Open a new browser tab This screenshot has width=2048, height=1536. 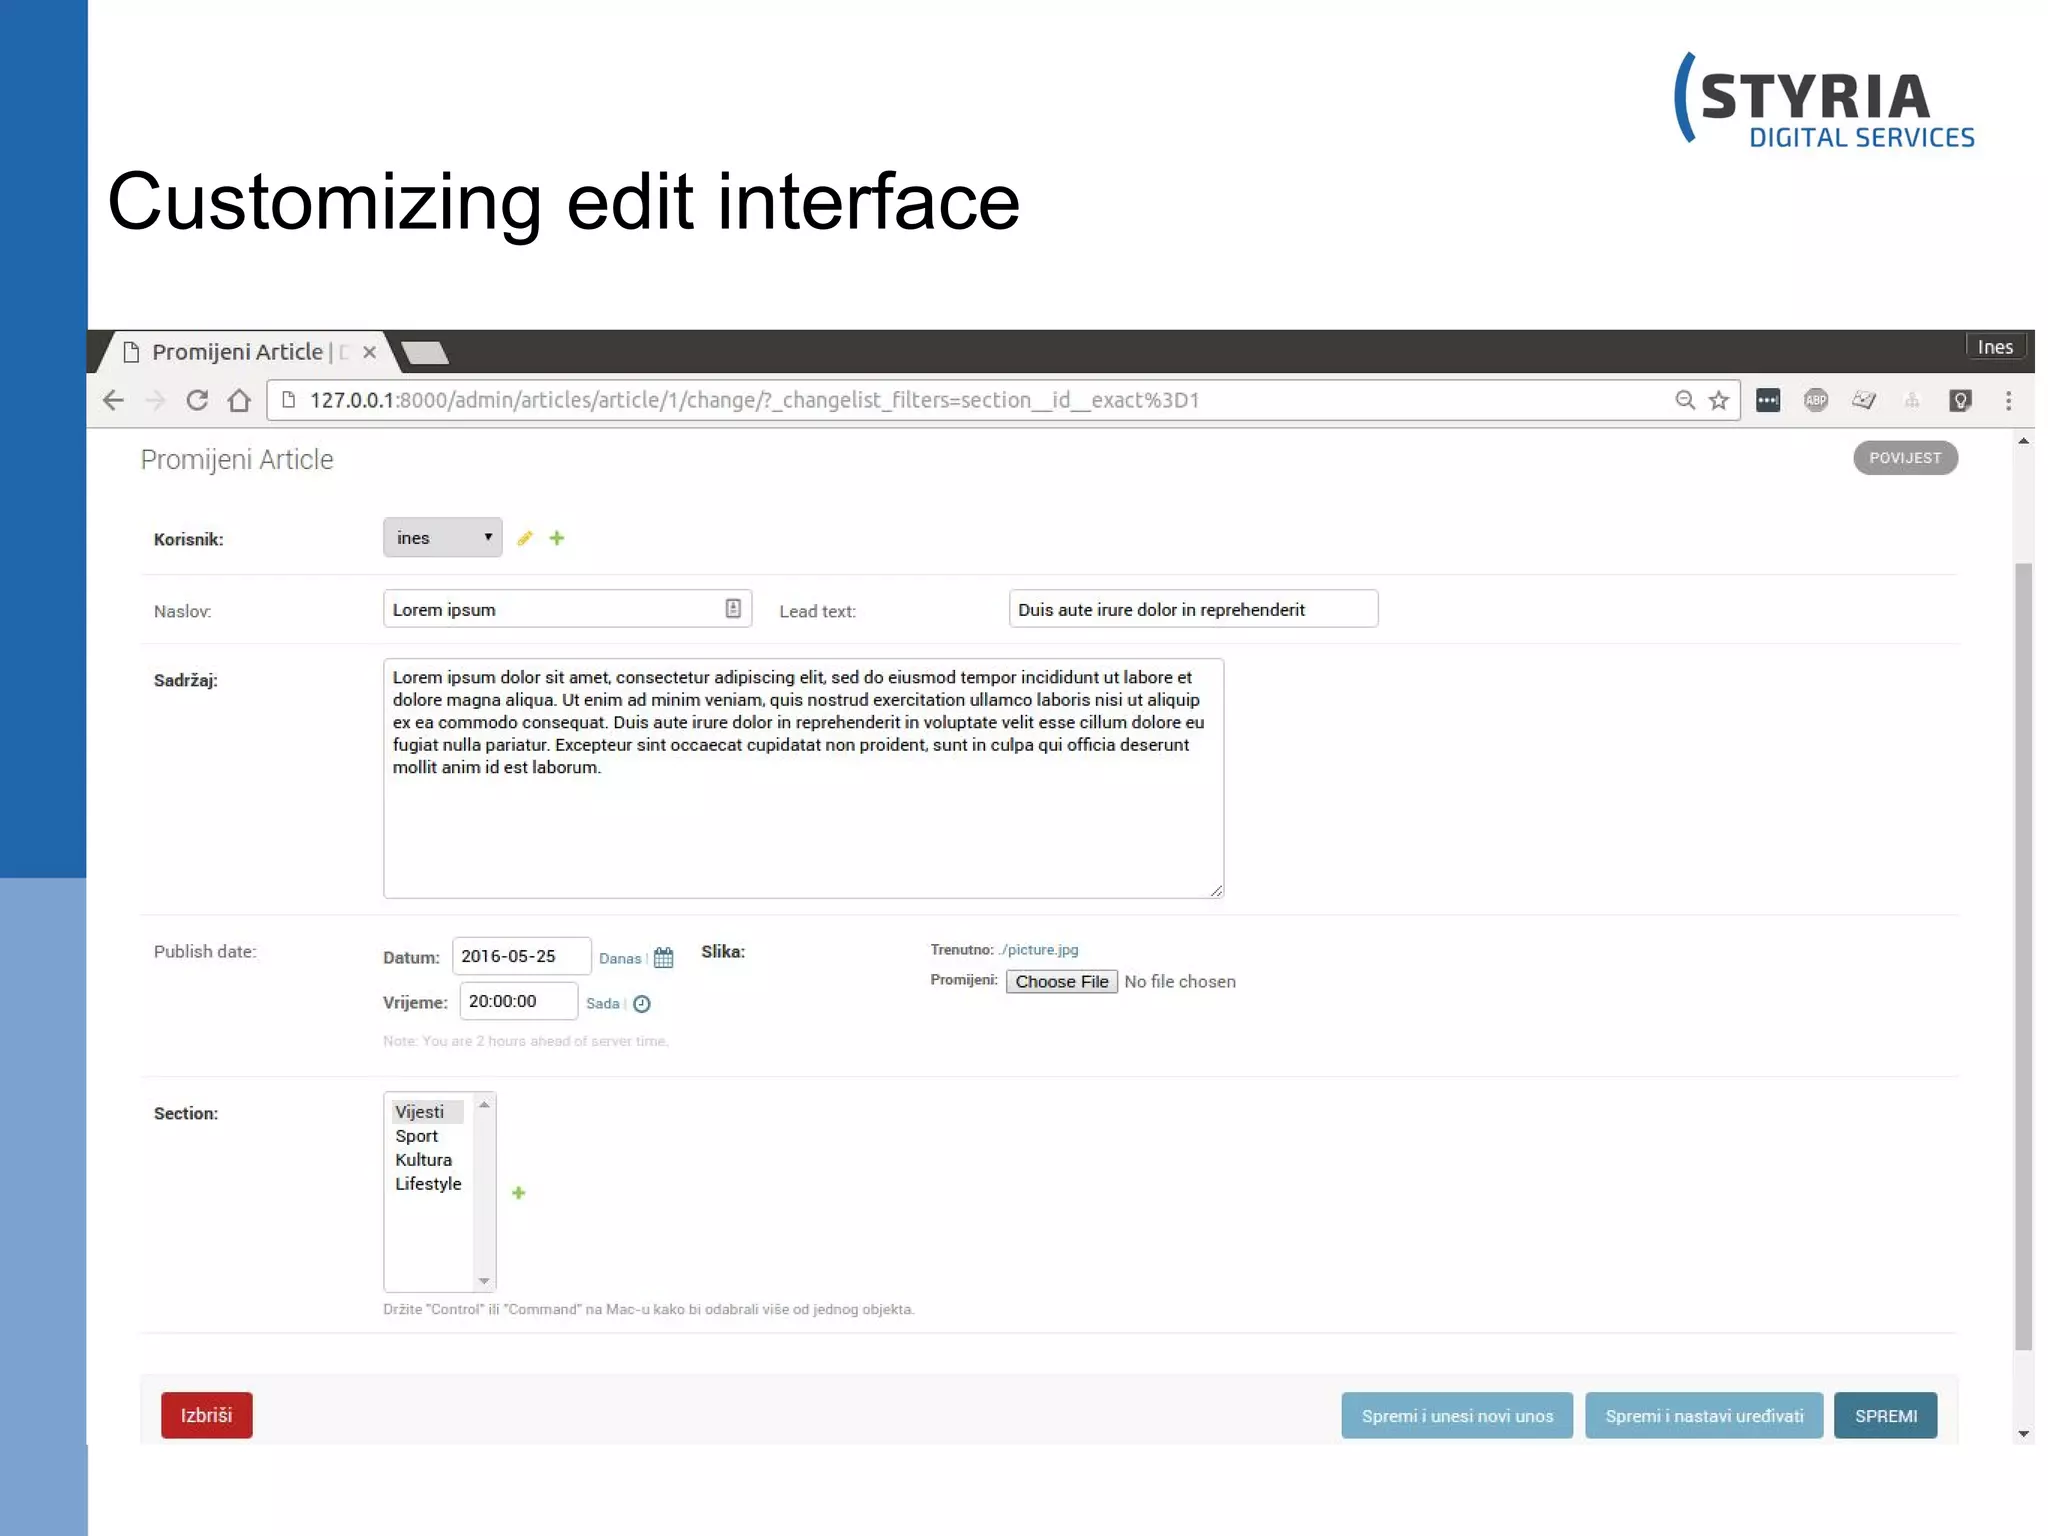pyautogui.click(x=425, y=352)
